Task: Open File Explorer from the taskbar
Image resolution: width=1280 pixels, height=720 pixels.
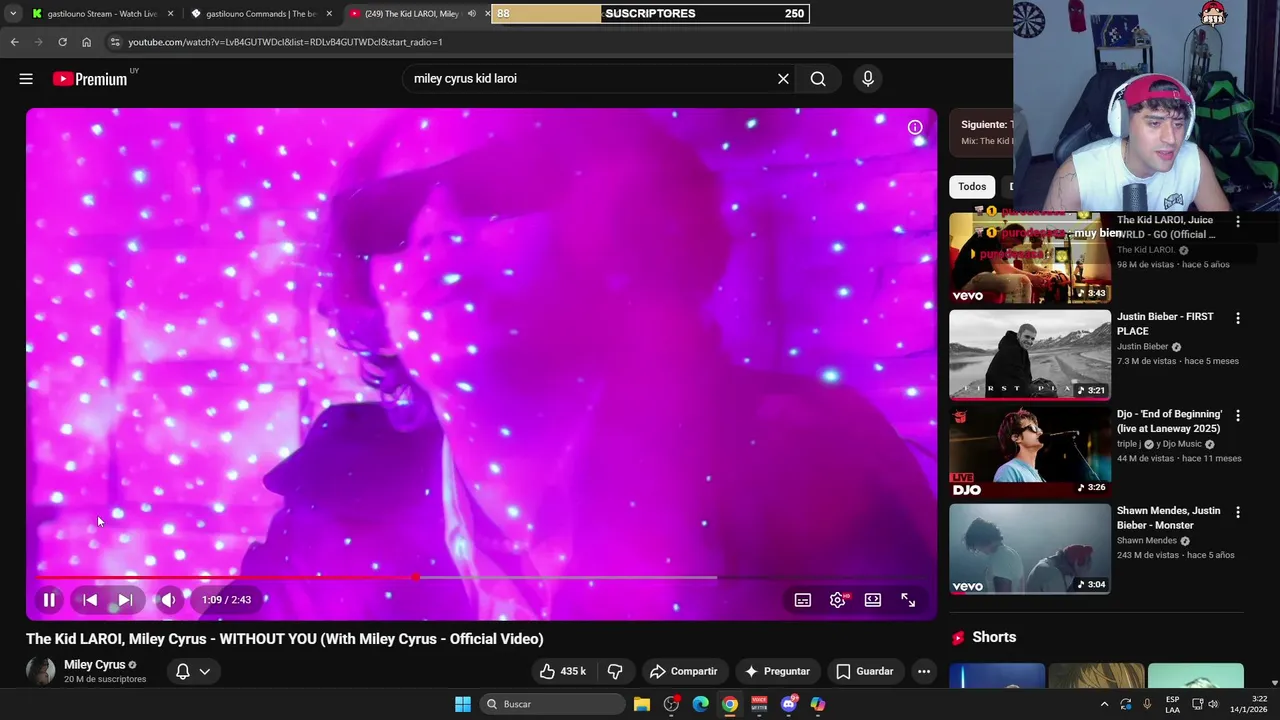Action: pos(642,704)
